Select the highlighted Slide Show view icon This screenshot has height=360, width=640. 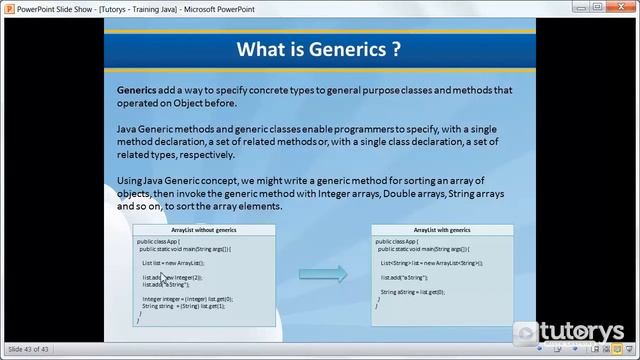pos(617,349)
